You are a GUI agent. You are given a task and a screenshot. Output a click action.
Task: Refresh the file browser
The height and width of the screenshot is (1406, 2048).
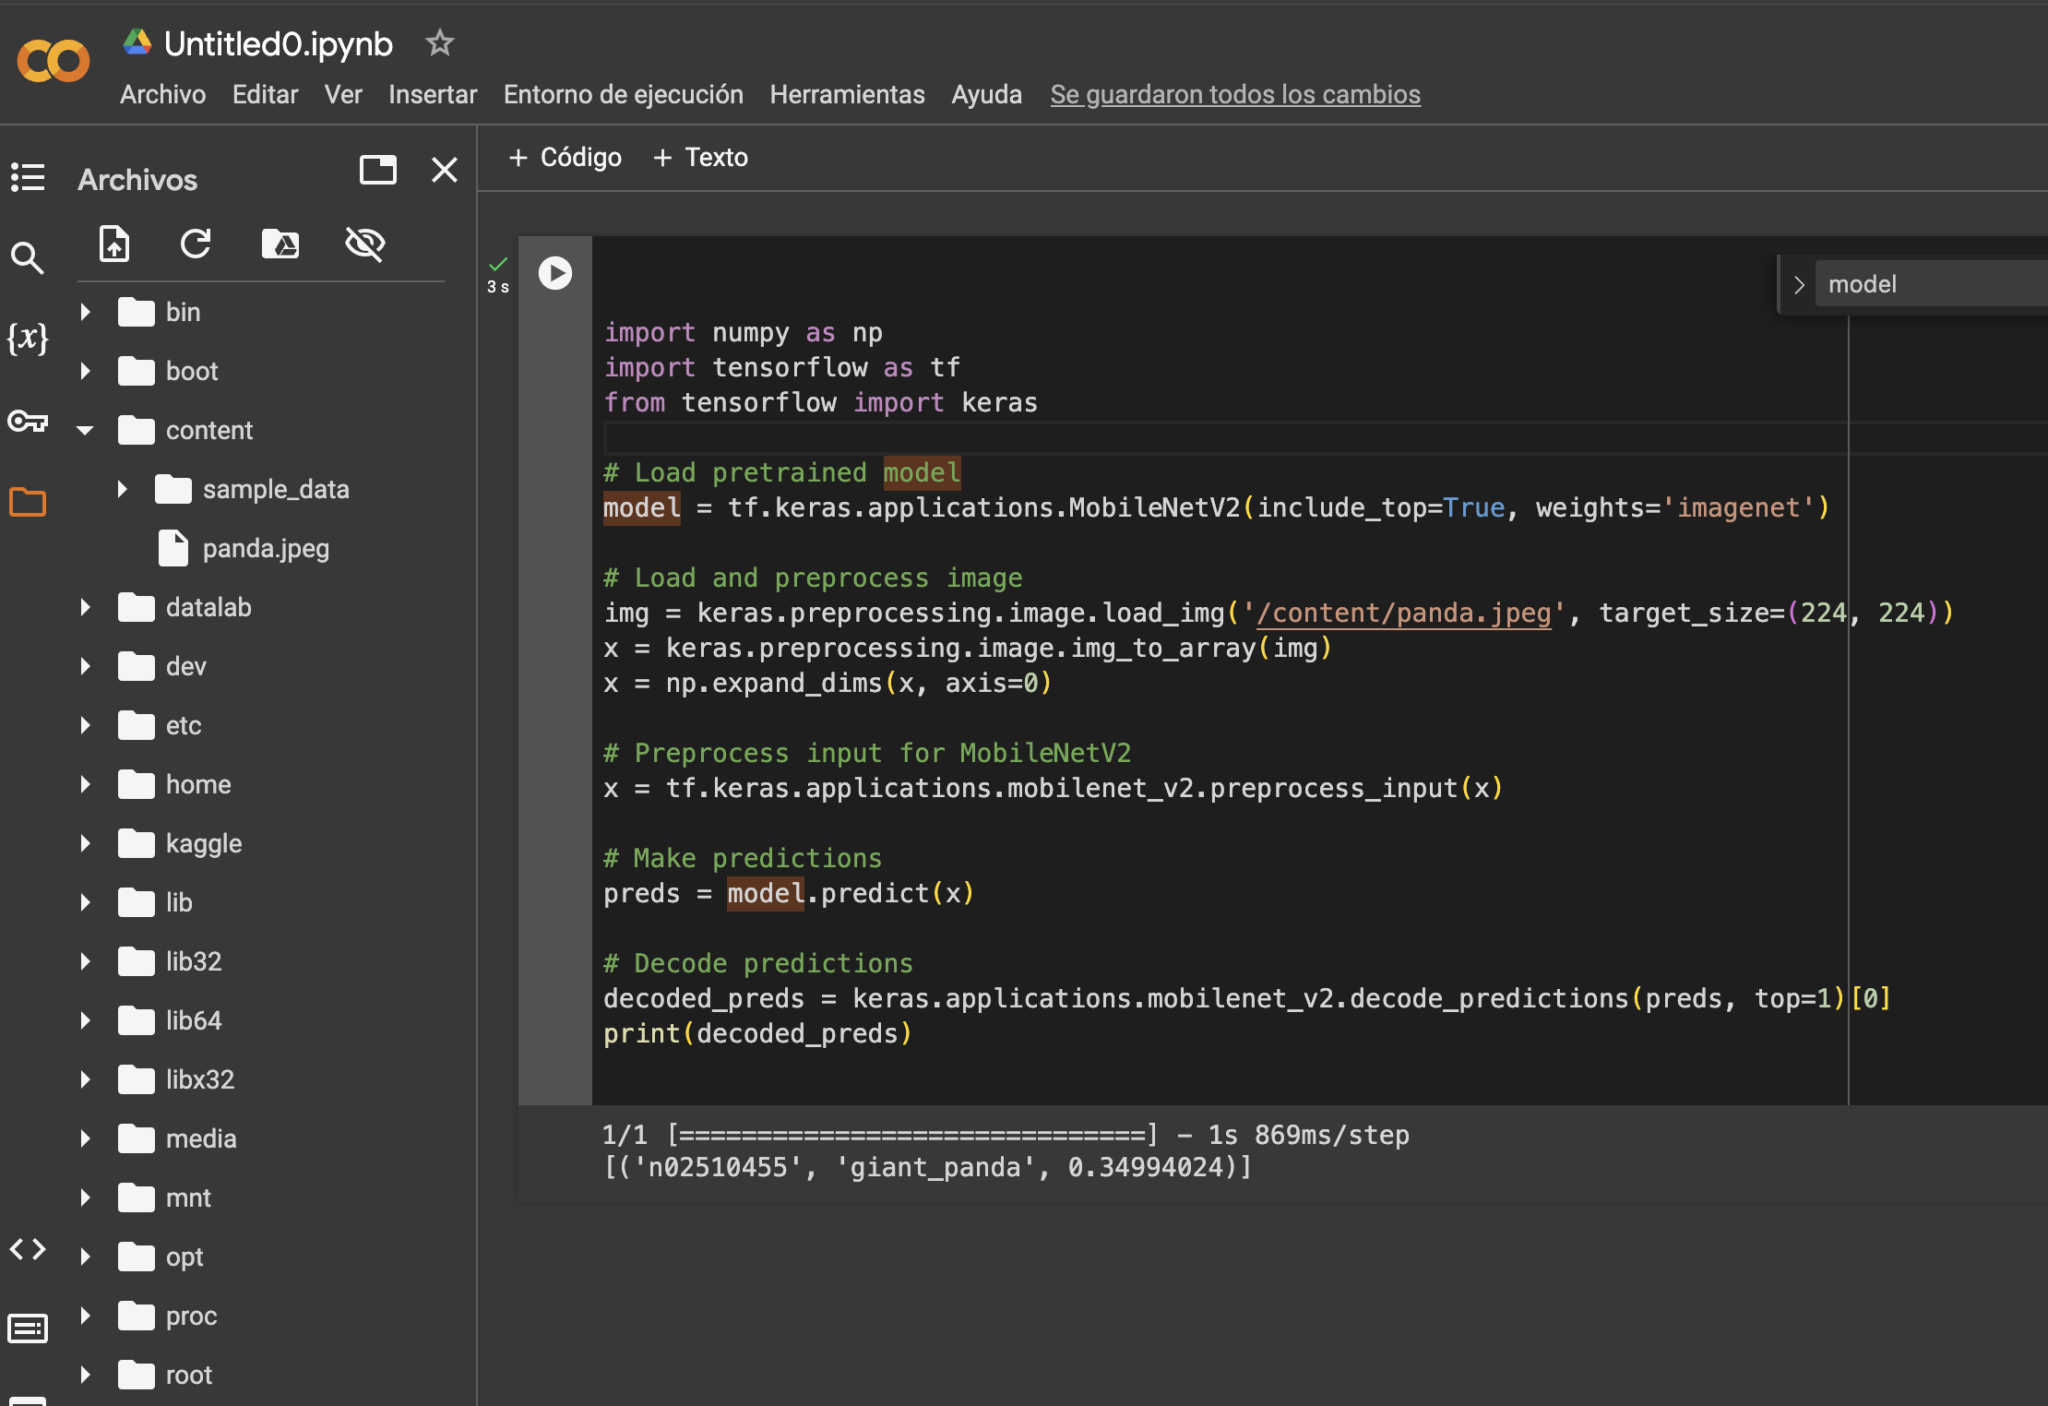pos(195,244)
